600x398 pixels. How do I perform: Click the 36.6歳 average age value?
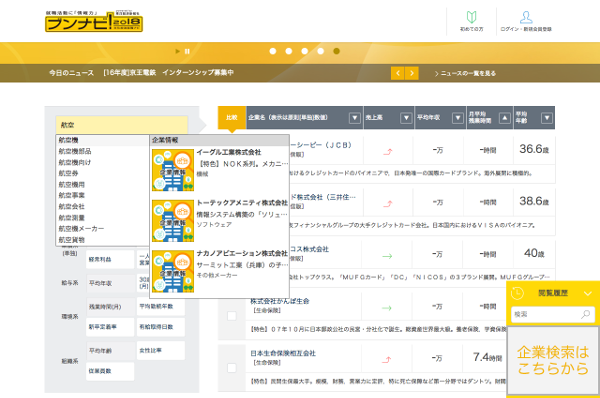pos(534,149)
